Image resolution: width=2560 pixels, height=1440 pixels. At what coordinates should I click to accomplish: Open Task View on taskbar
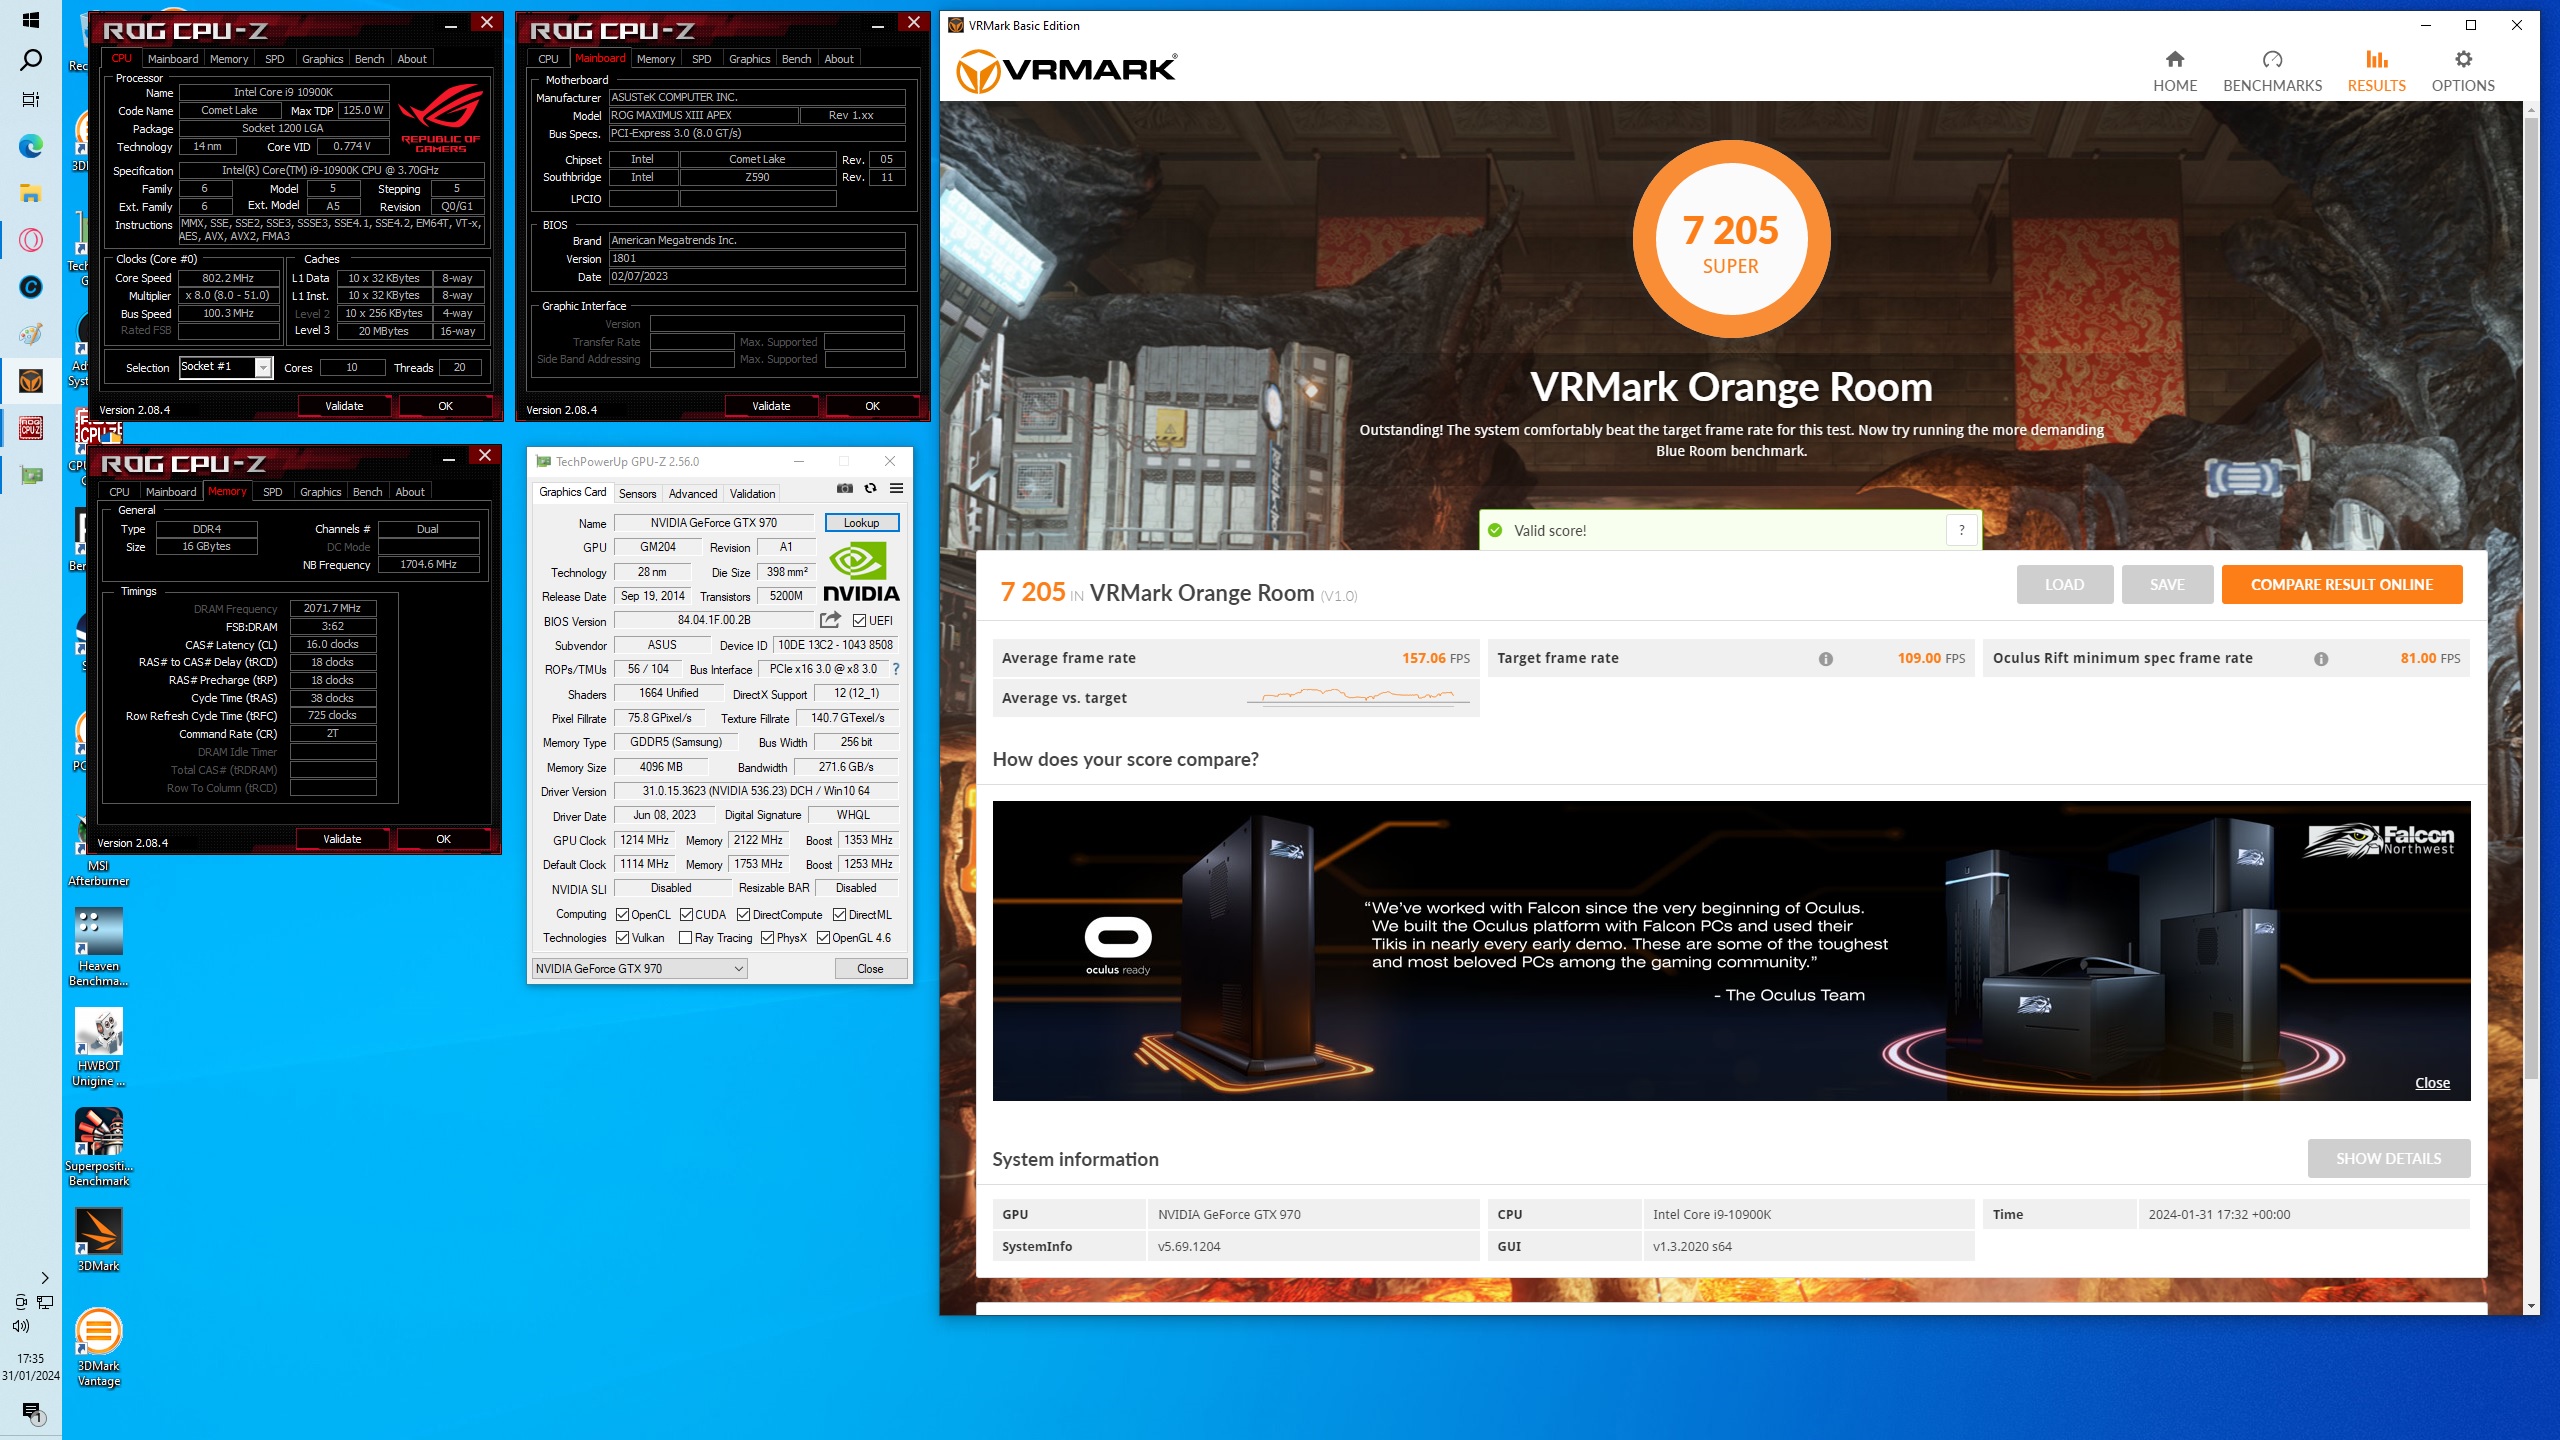click(31, 100)
